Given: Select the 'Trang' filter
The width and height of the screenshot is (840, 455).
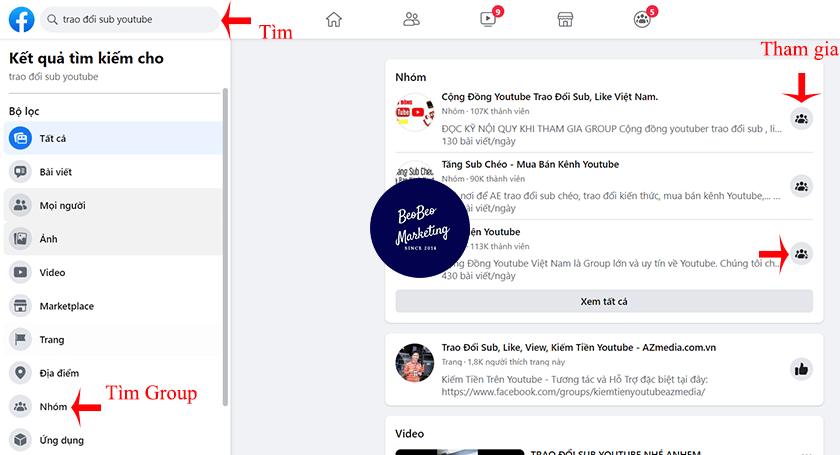Looking at the screenshot, I should [113, 340].
